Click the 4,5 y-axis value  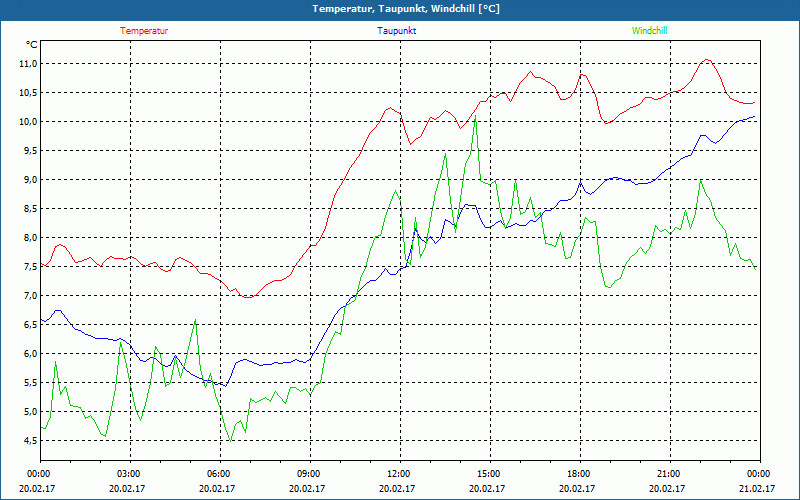tap(31, 441)
